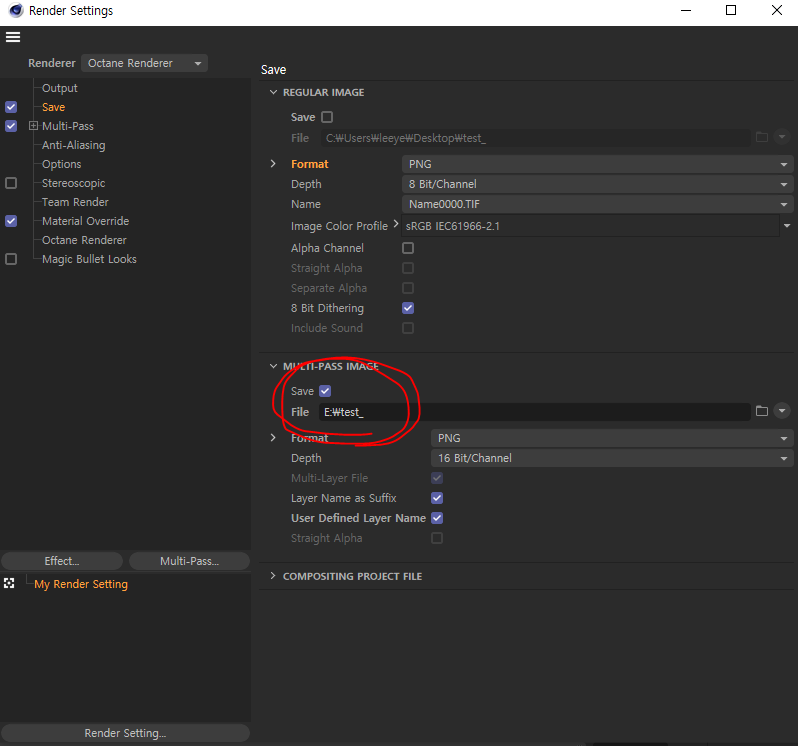Browse folder for Multi-Pass Image file path
Screen dimensions: 798x746
coord(761,411)
